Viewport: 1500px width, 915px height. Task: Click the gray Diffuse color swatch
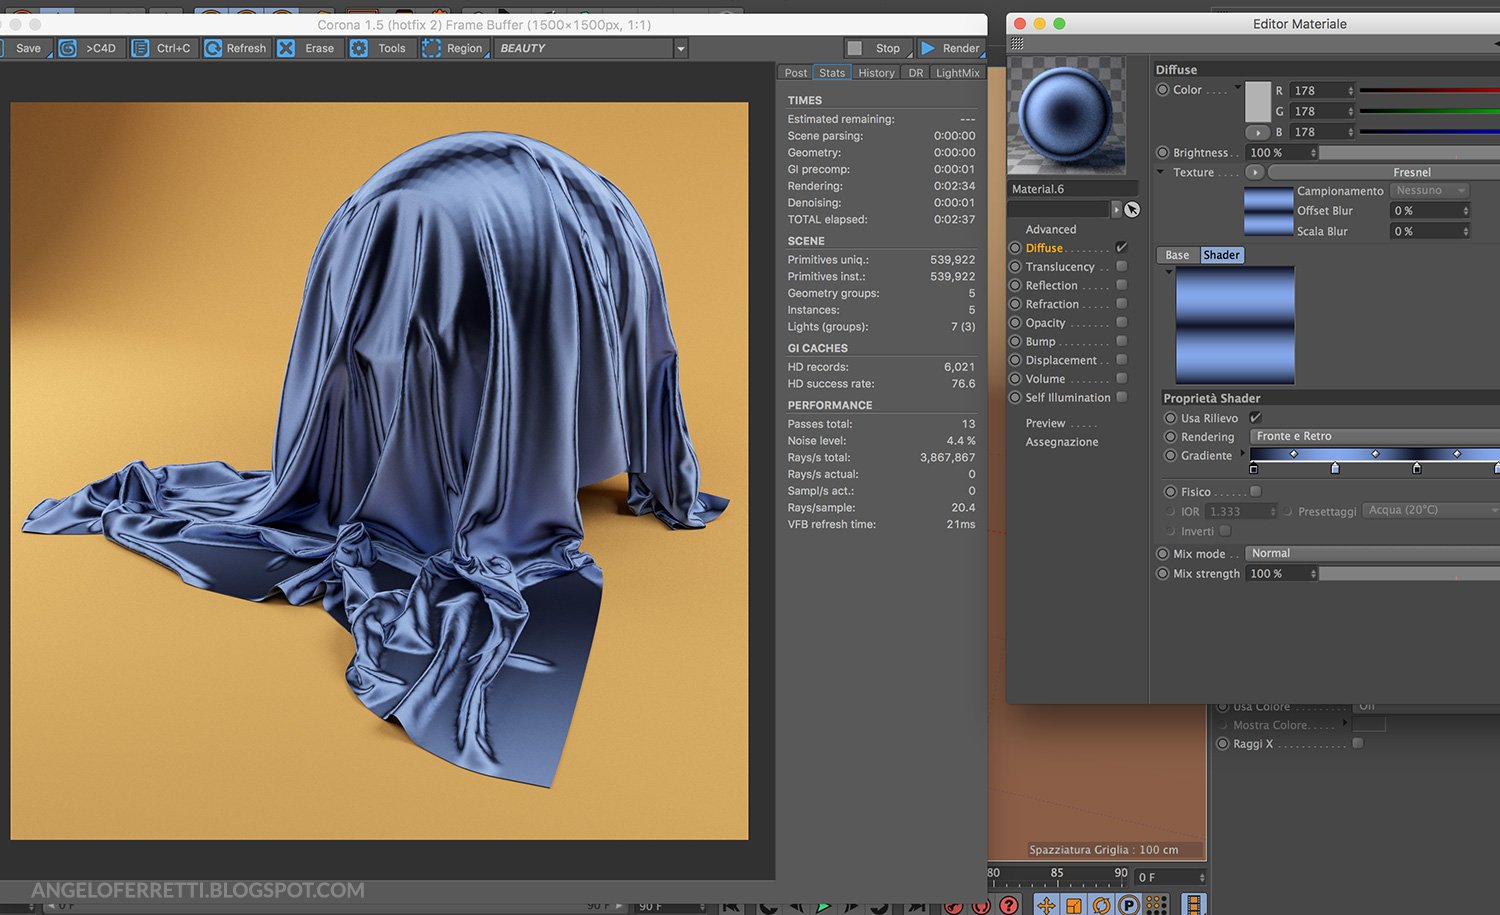1258,101
